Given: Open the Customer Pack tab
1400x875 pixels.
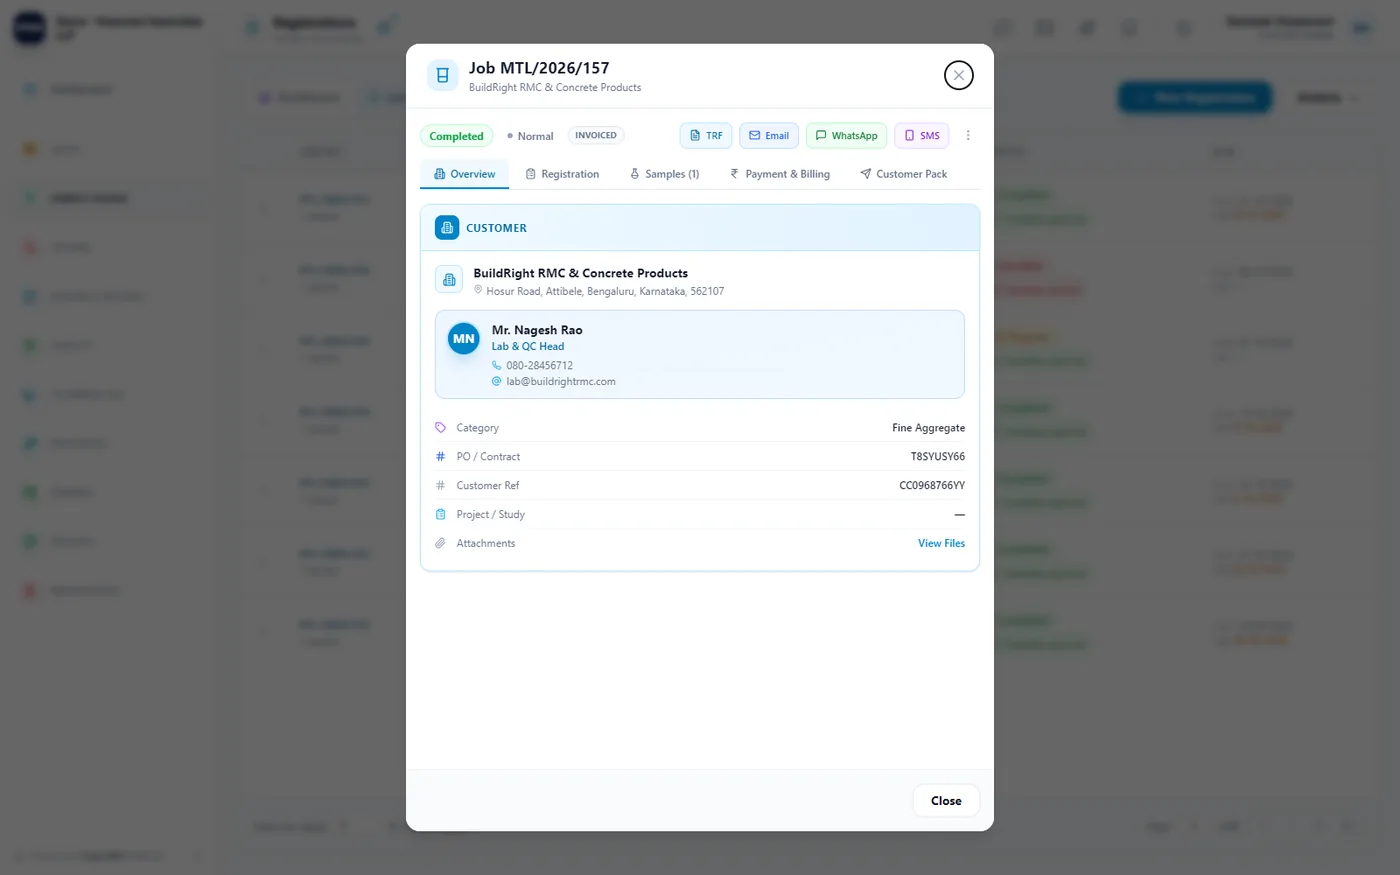Looking at the screenshot, I should pyautogui.click(x=903, y=174).
